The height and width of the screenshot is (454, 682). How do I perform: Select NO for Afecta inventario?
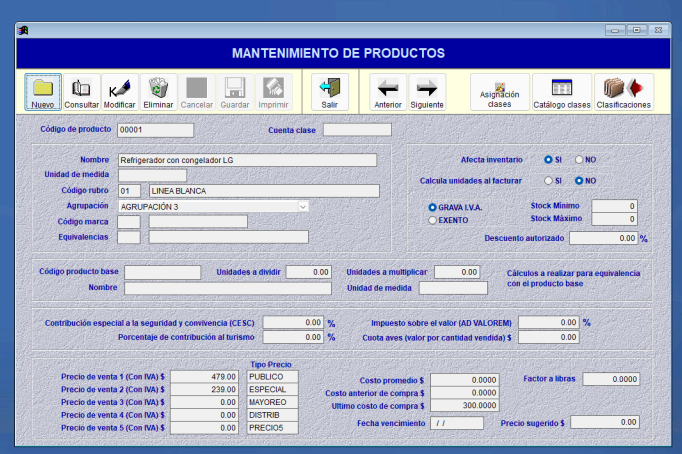point(579,159)
